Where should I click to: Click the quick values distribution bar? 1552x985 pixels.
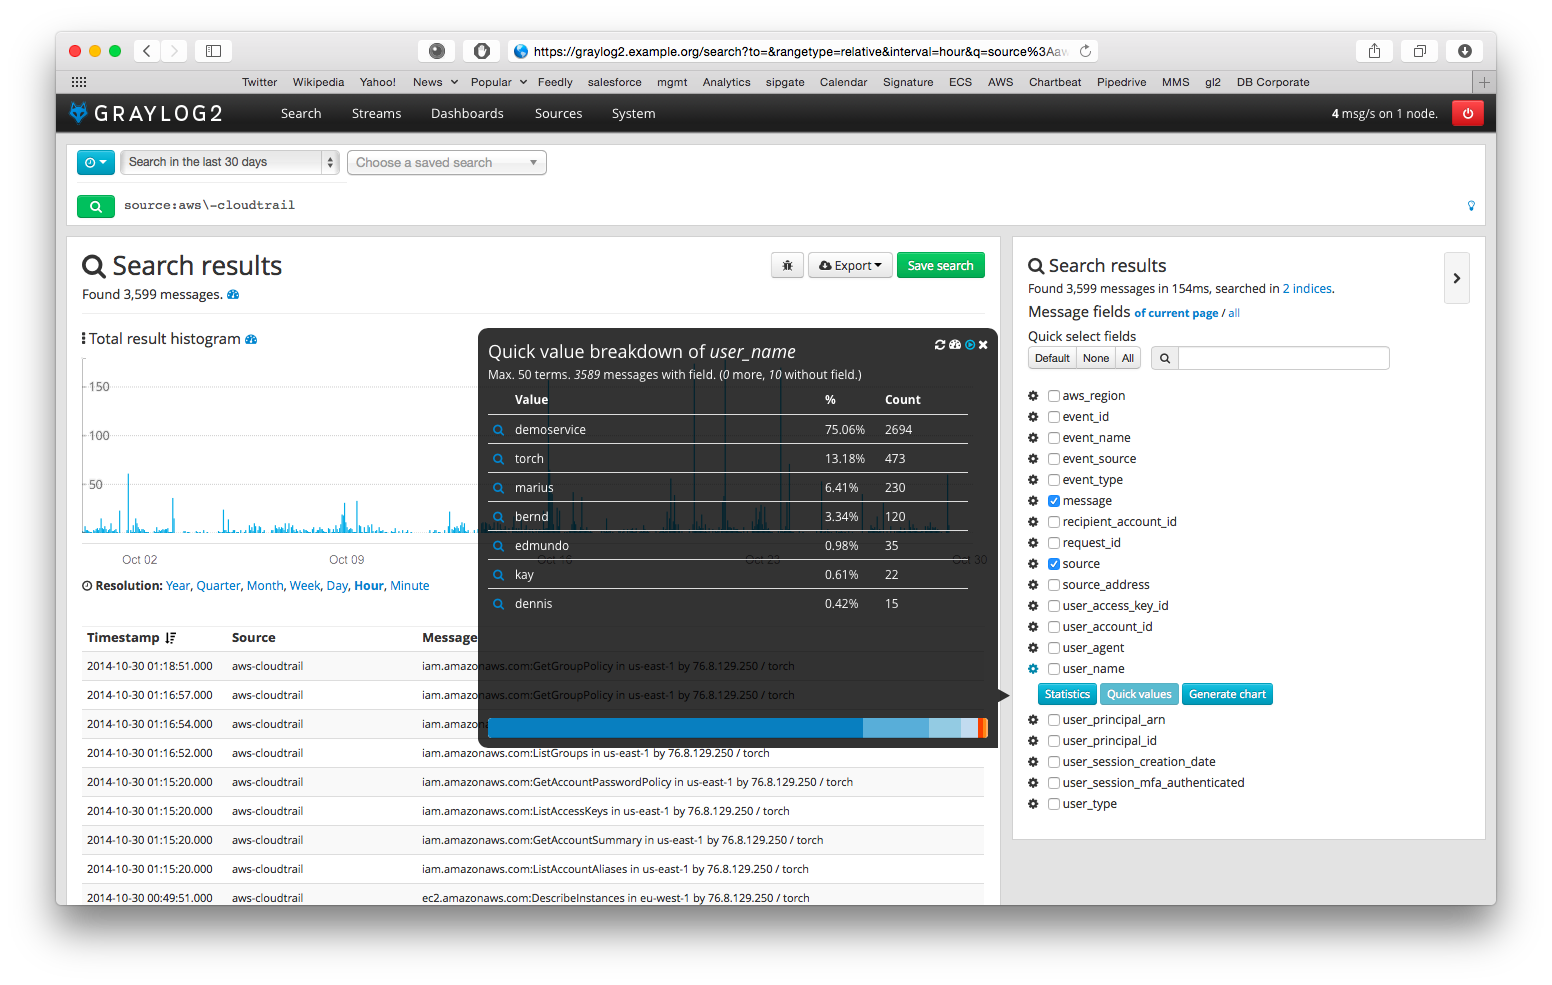coord(738,728)
